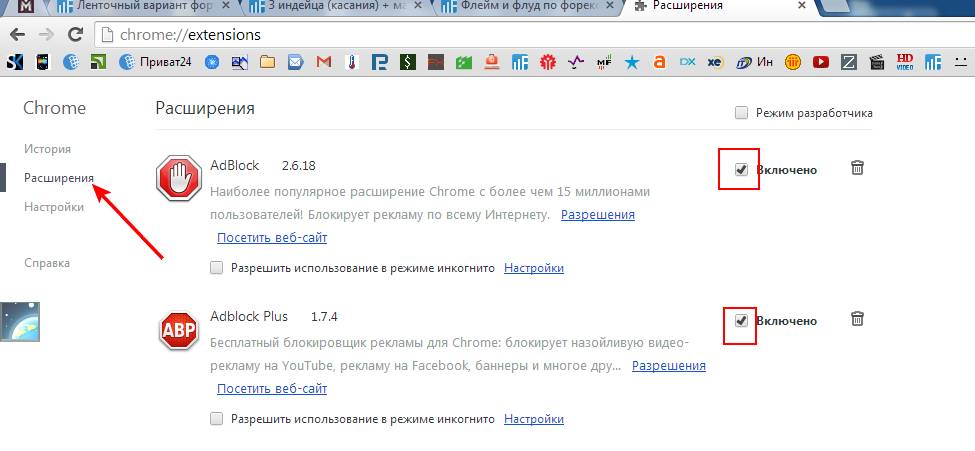The height and width of the screenshot is (451, 975).
Task: Remove Adblock Plus with its trash icon
Action: pos(857,319)
